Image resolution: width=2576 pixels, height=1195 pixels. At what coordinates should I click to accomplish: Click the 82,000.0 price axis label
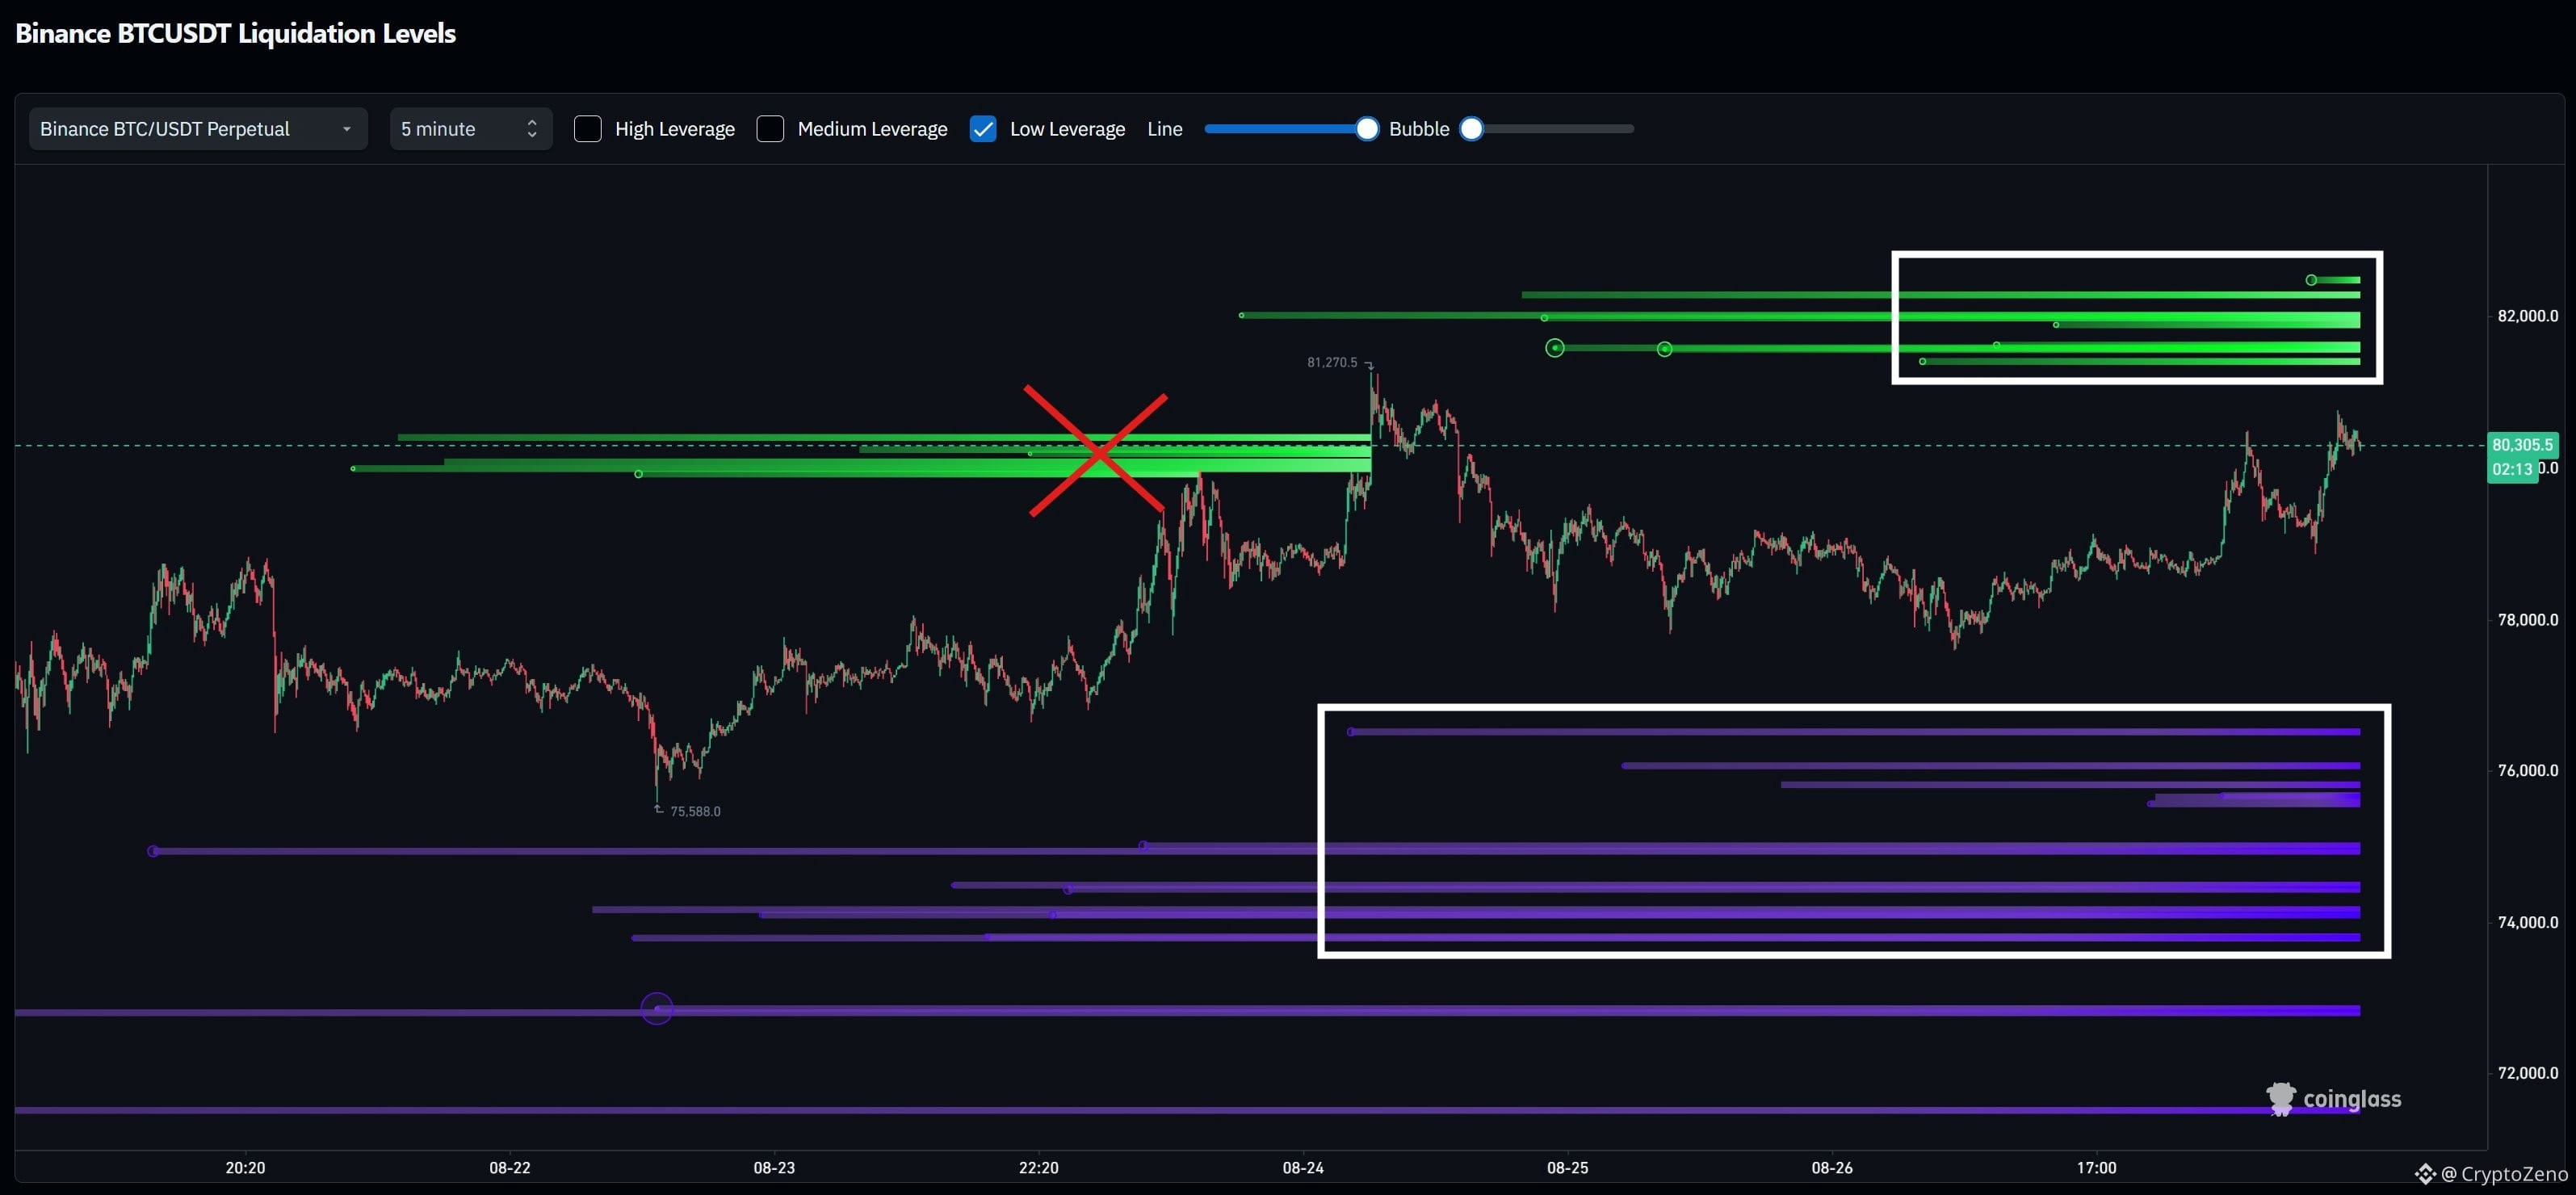click(2528, 316)
